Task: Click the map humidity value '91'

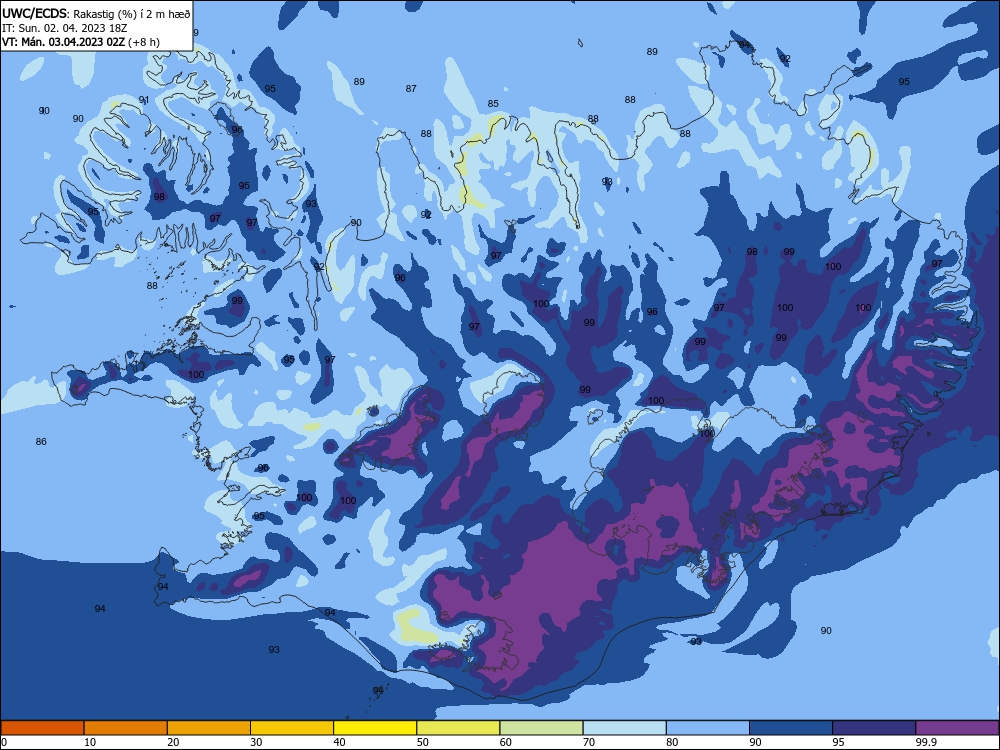Action: click(x=144, y=99)
